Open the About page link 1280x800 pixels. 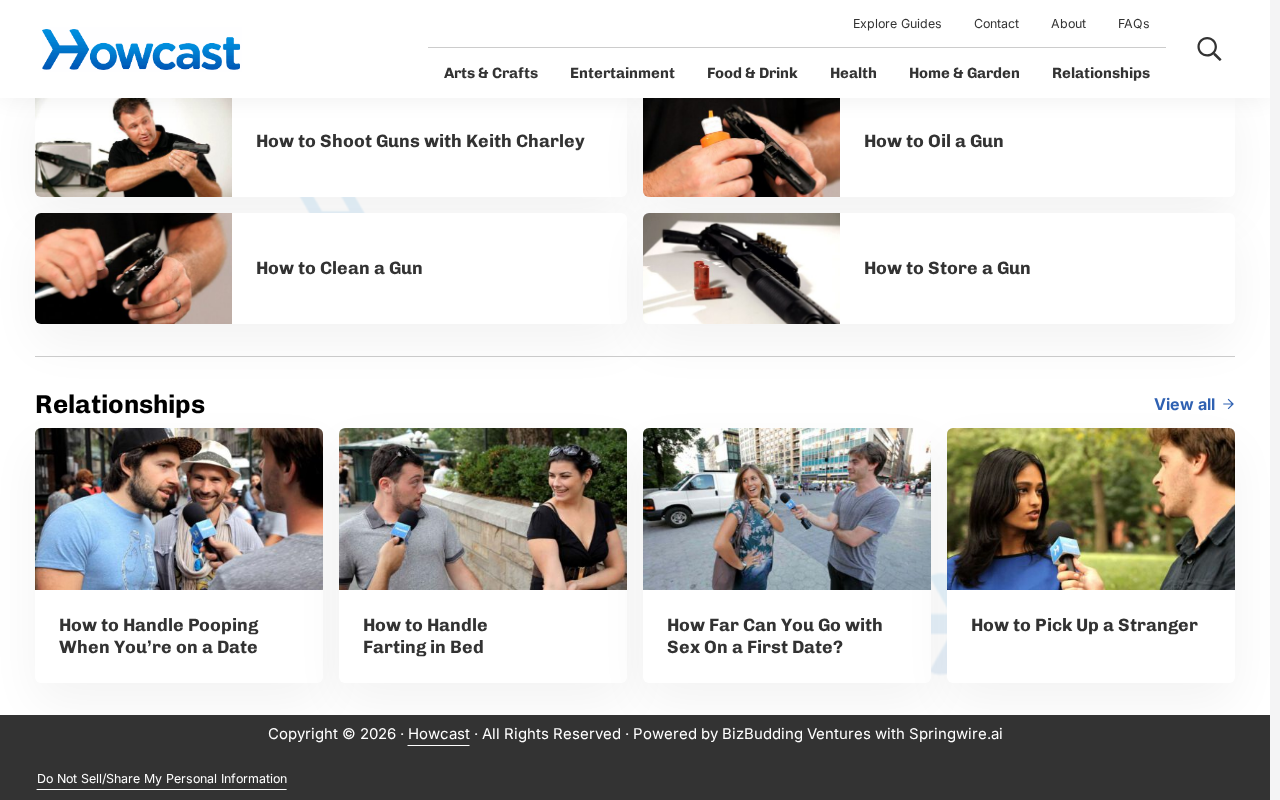click(1068, 23)
